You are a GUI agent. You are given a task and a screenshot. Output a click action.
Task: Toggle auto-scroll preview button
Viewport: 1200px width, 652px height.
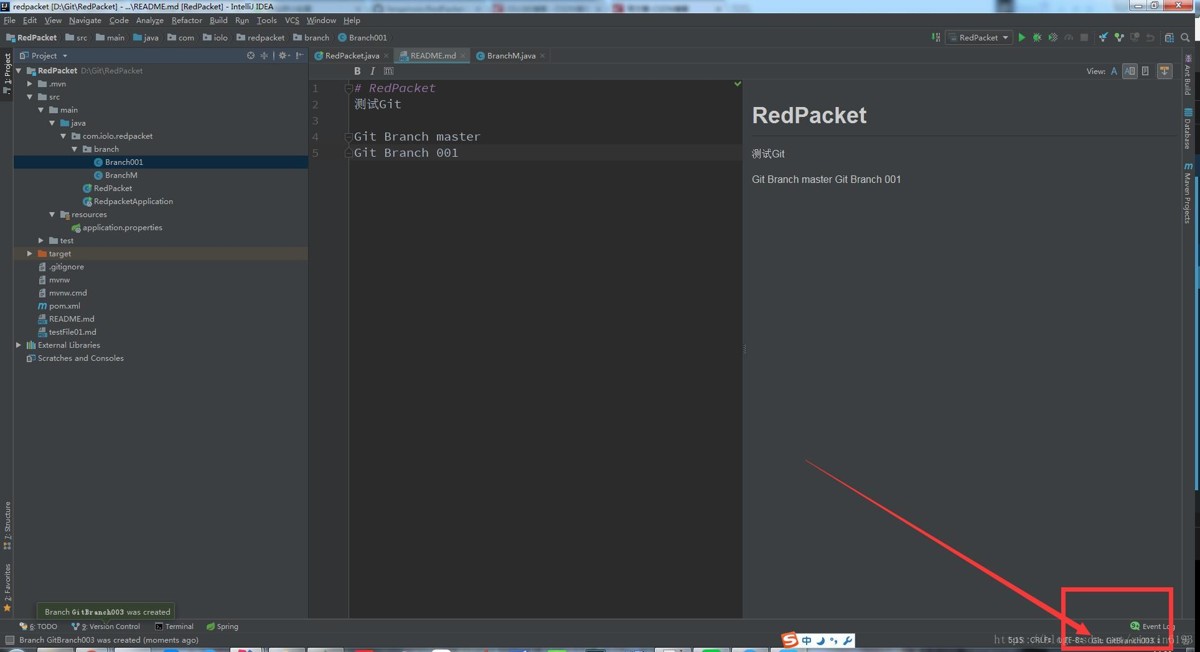(x=1164, y=71)
